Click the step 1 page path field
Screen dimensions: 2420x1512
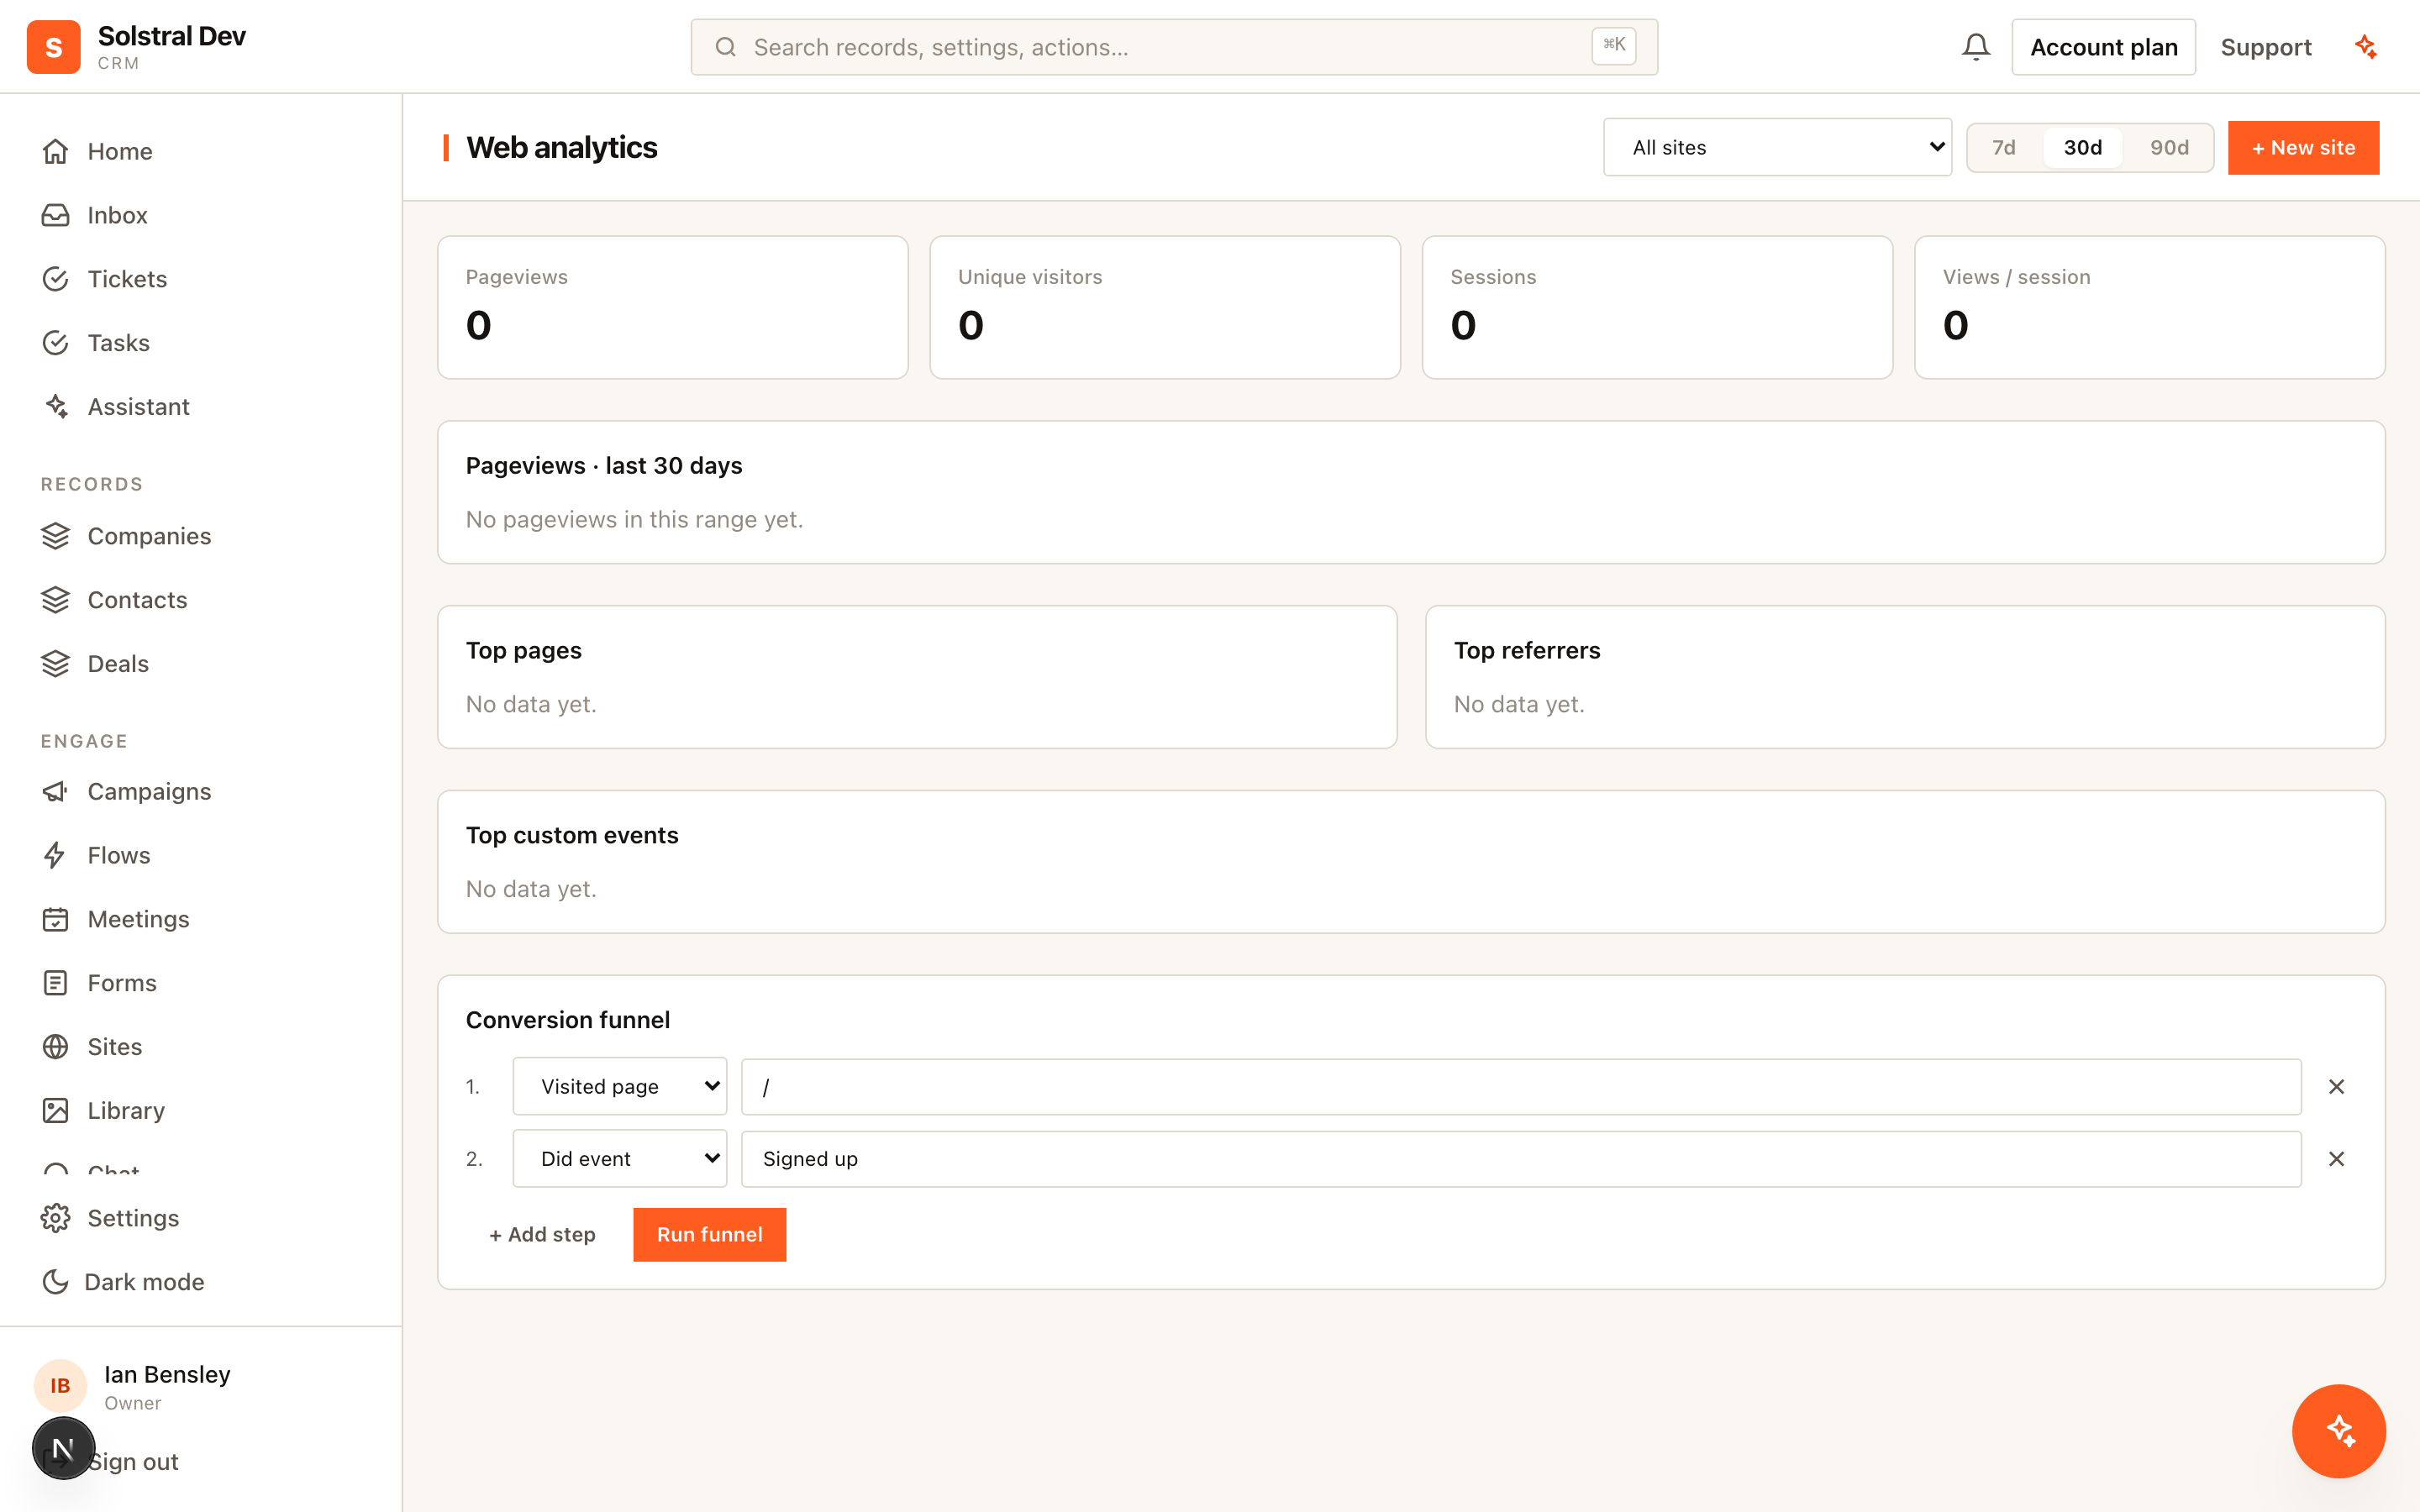click(1521, 1086)
